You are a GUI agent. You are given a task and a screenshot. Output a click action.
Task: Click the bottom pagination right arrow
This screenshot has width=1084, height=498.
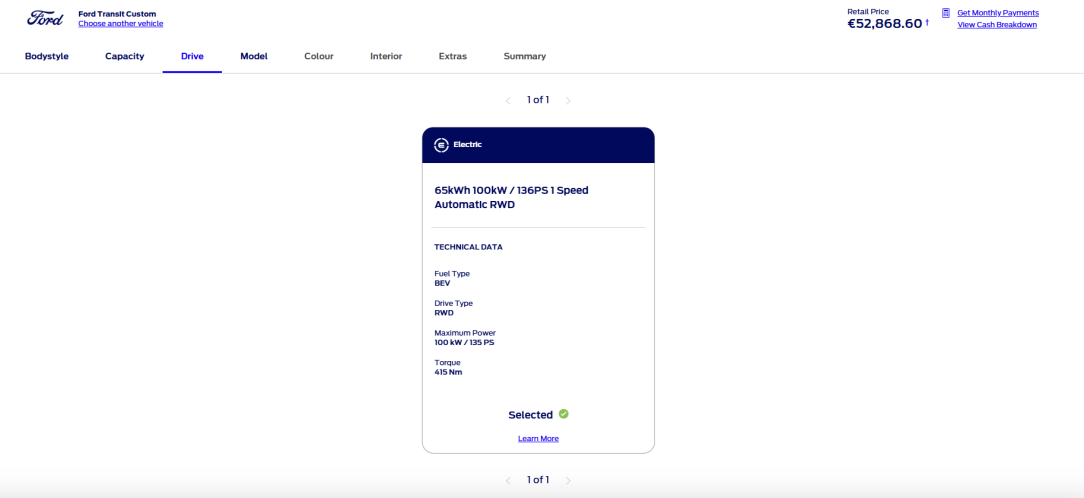point(568,480)
